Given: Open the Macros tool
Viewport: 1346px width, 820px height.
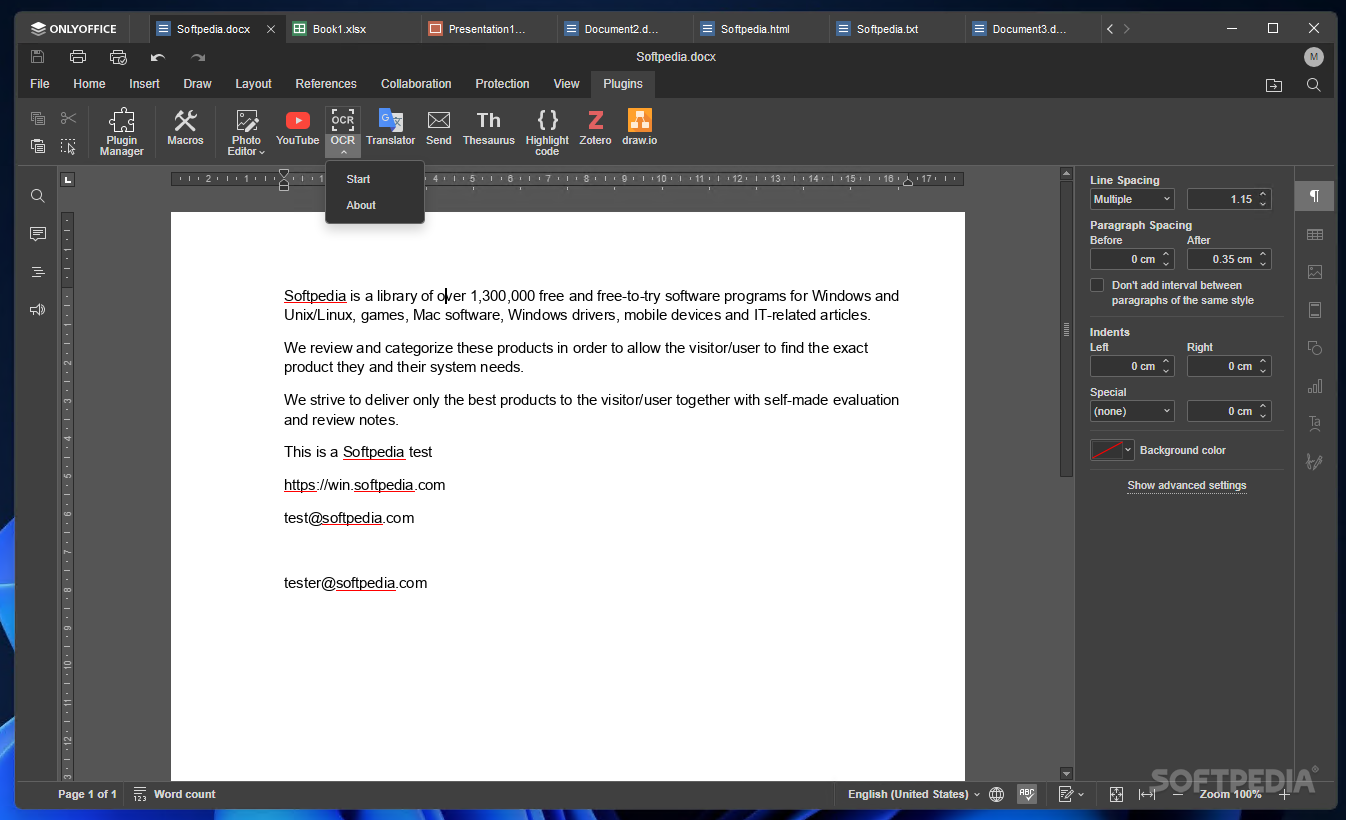Looking at the screenshot, I should (x=185, y=127).
